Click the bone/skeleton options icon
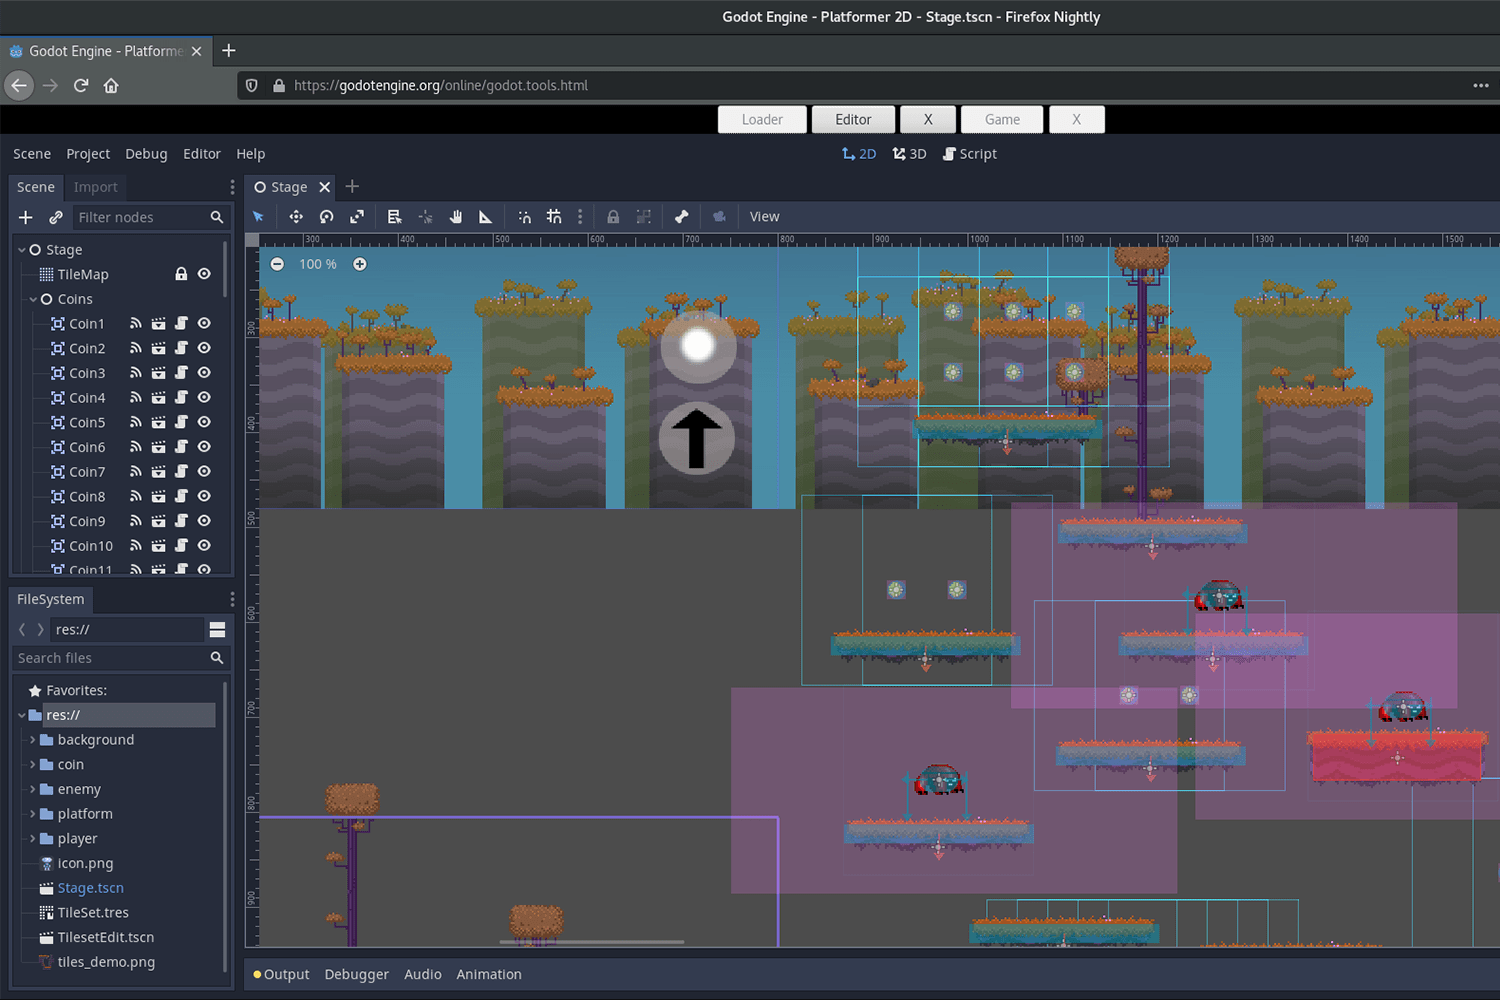The width and height of the screenshot is (1500, 1000). [x=681, y=217]
